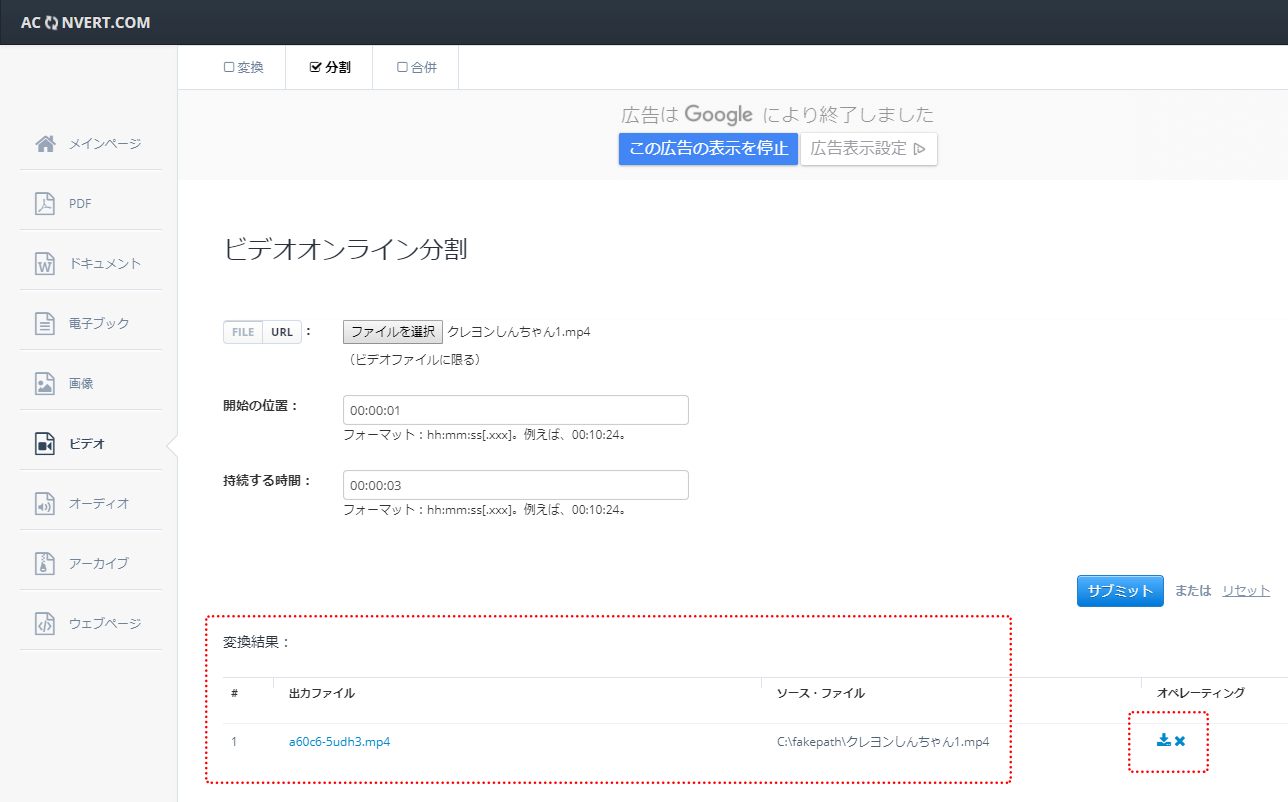Image resolution: width=1288 pixels, height=802 pixels.
Task: Click the code file icon beside ウェブページ
Action: [x=45, y=623]
